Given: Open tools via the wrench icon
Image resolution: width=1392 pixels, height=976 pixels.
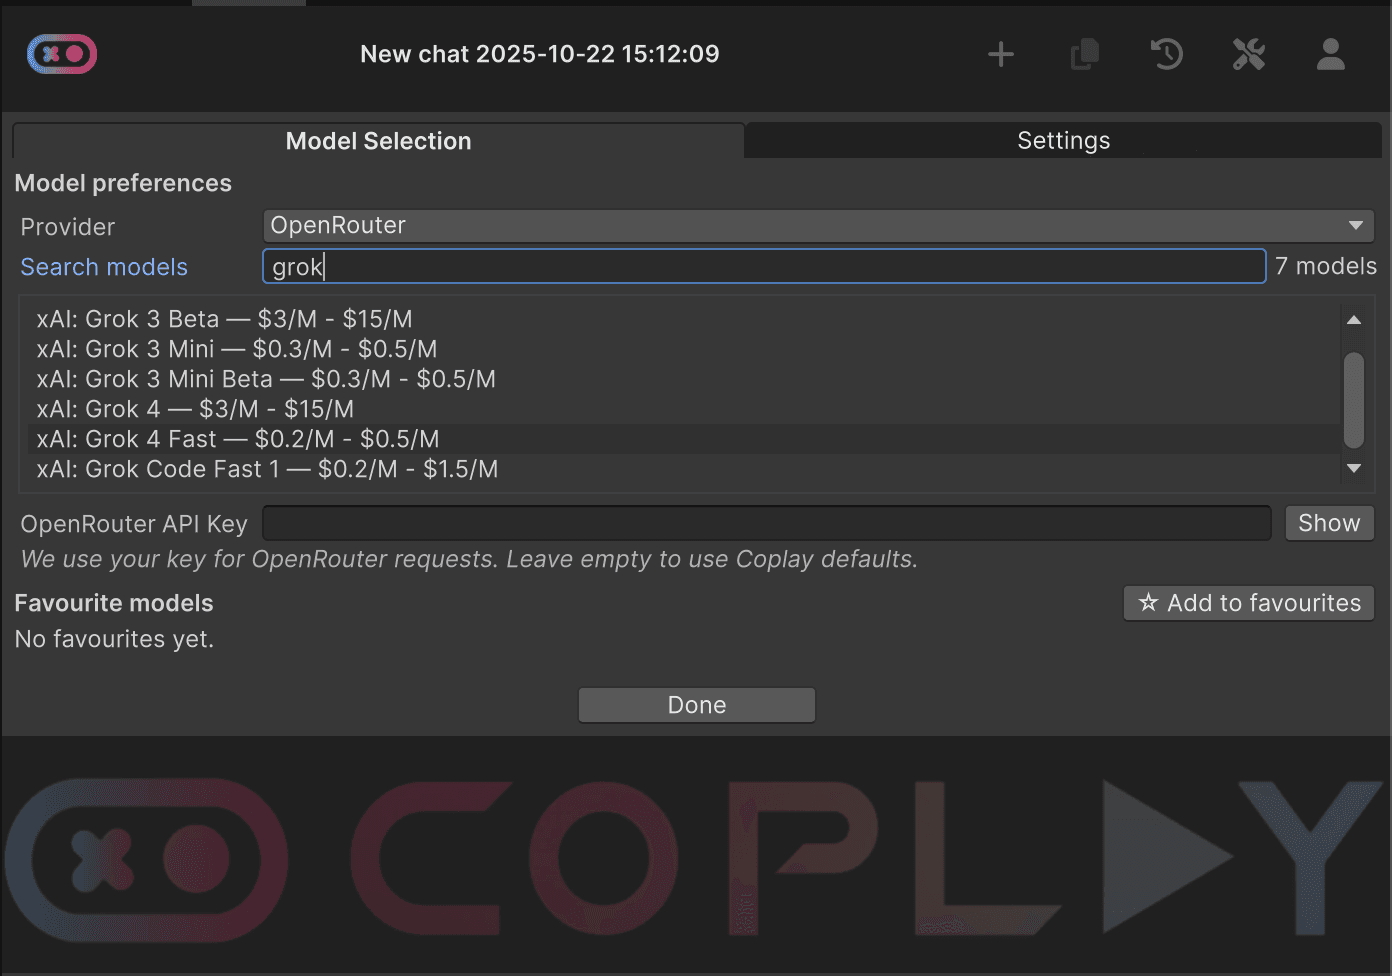Looking at the screenshot, I should click(x=1248, y=54).
